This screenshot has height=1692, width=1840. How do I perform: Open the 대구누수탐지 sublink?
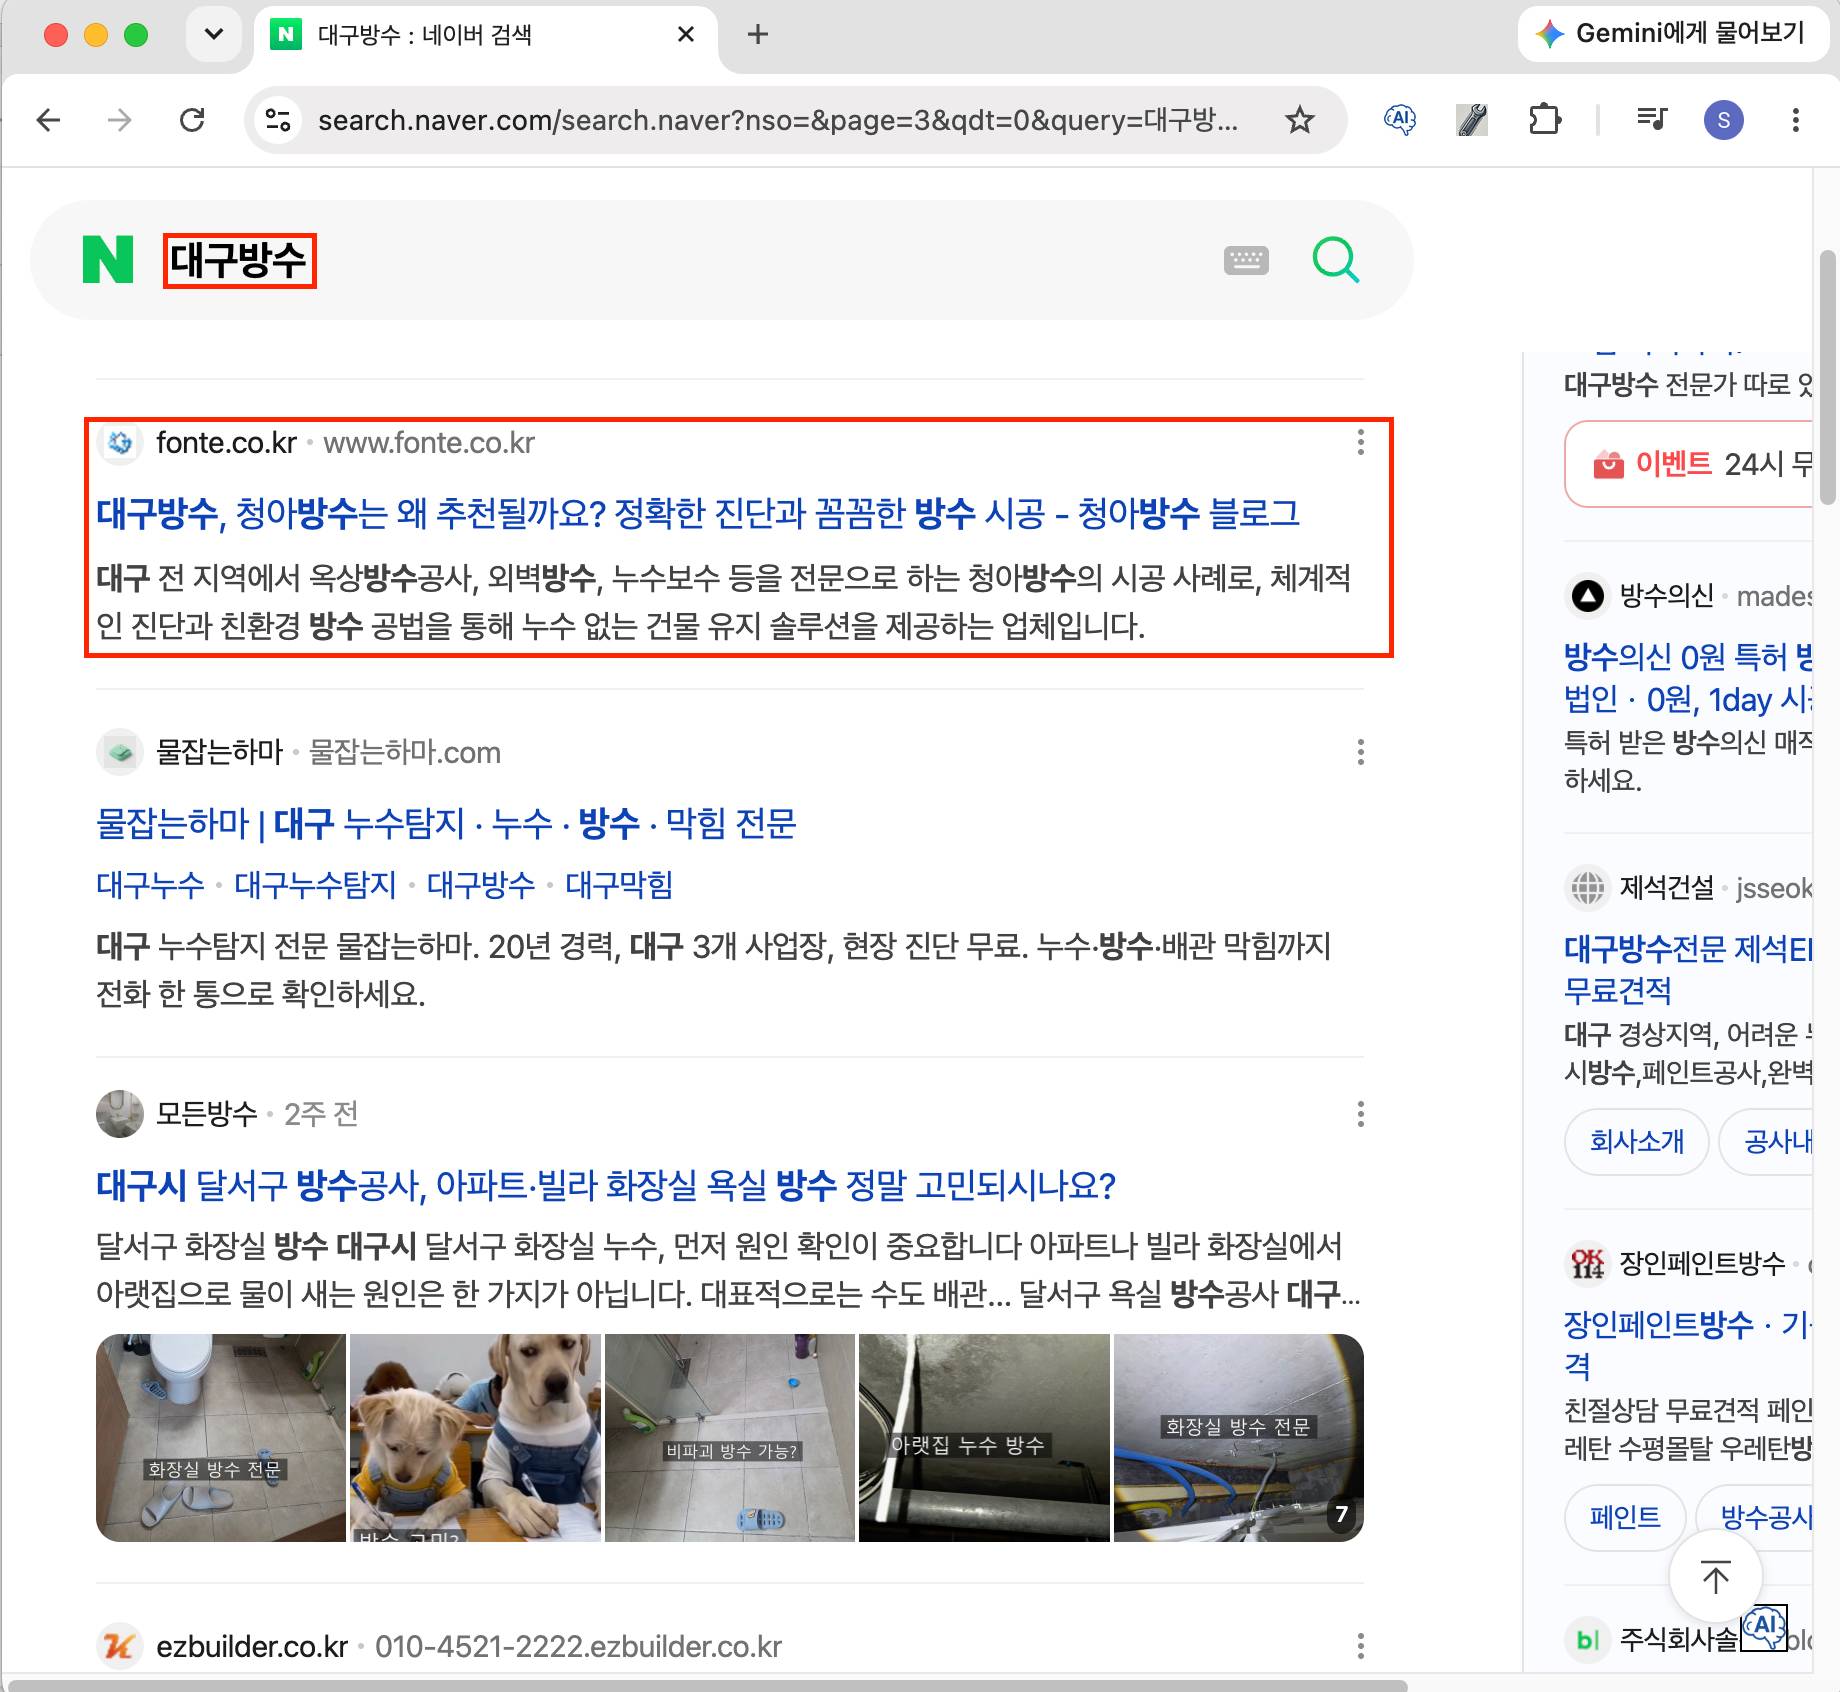pyautogui.click(x=315, y=885)
